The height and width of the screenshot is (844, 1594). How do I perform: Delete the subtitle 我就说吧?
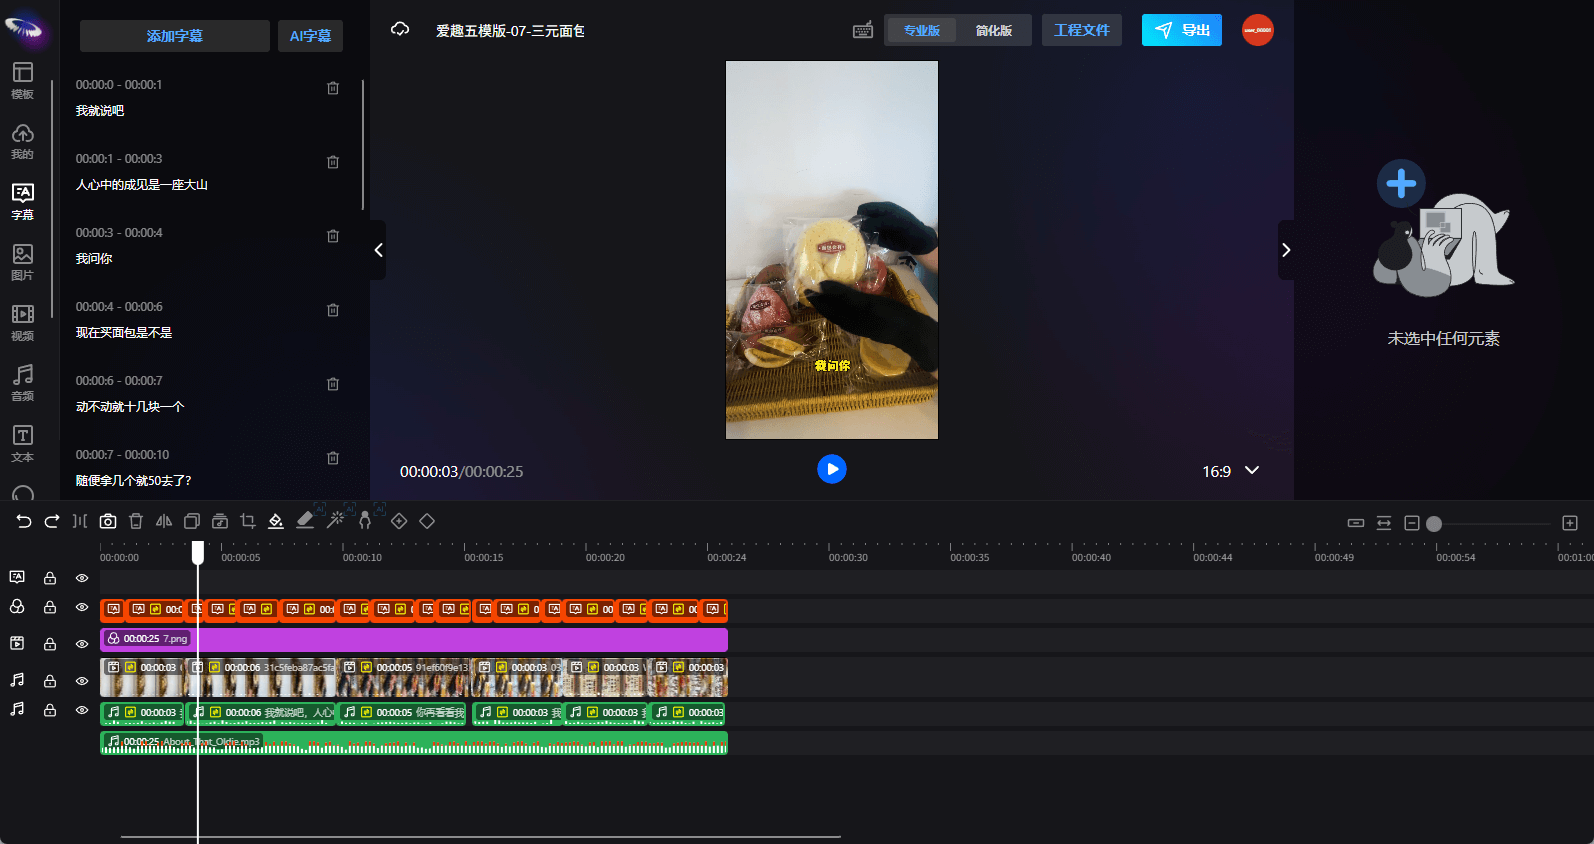tap(333, 88)
